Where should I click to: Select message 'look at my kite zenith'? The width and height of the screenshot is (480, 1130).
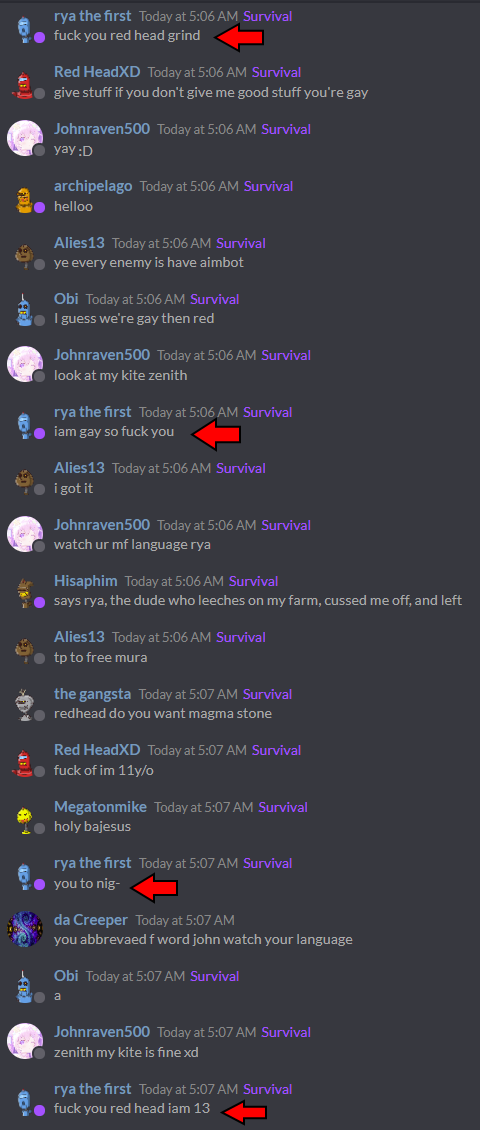(x=120, y=375)
